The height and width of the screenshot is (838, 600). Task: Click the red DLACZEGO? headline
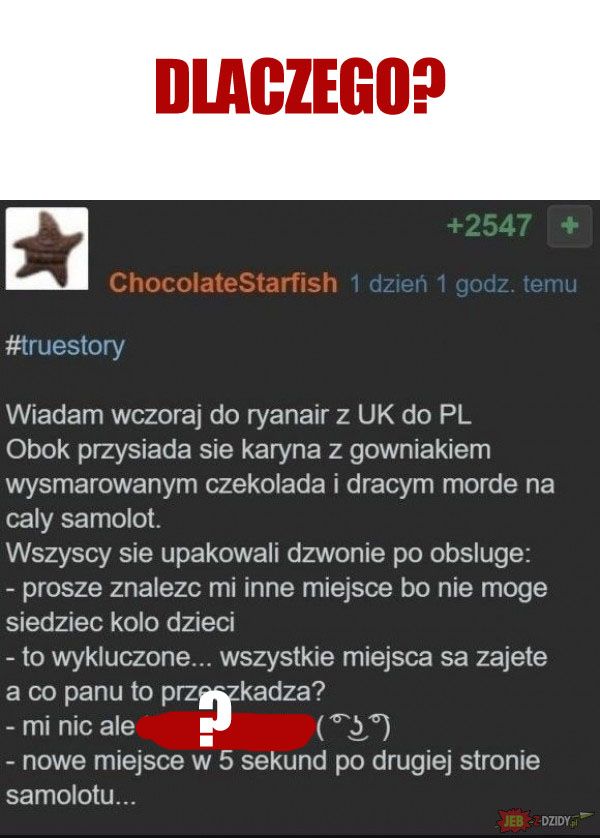tap(300, 86)
